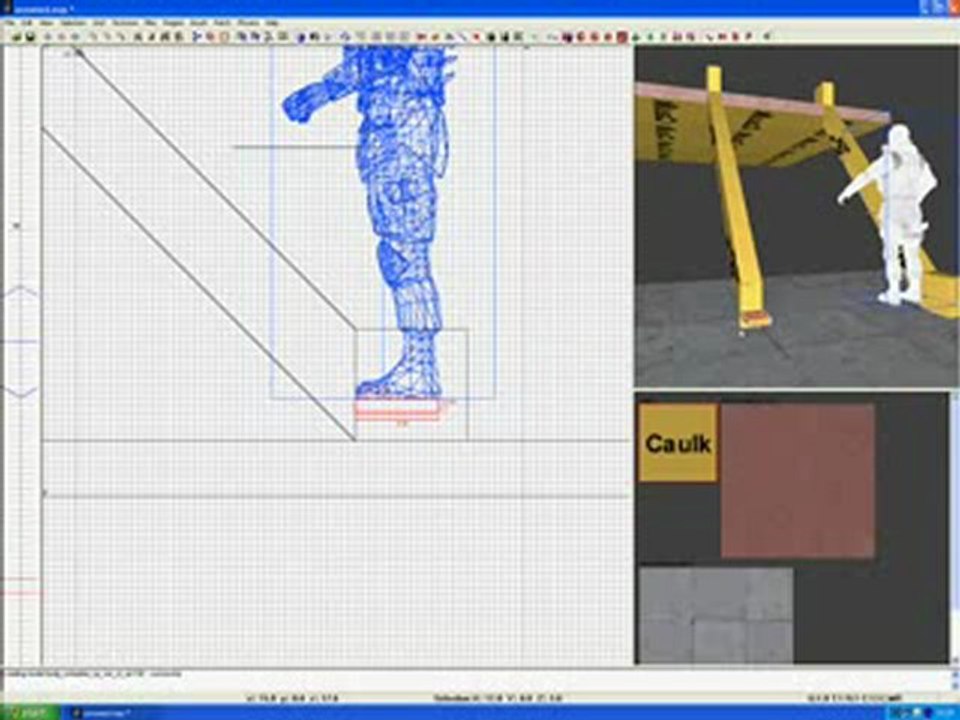
Task: Click the CSG Subtract toolbar icon
Action: pos(198,37)
